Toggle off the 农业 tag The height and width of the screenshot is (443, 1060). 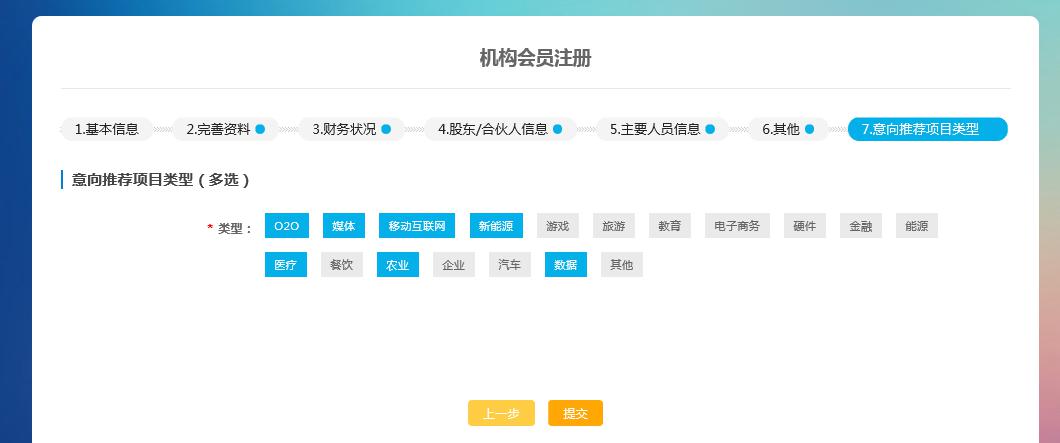click(x=397, y=265)
